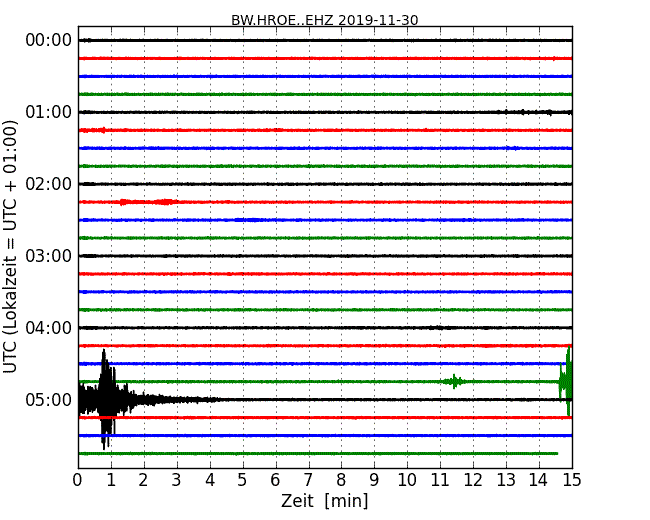Click the Zeit-axis tick label 10

pyautogui.click(x=407, y=480)
